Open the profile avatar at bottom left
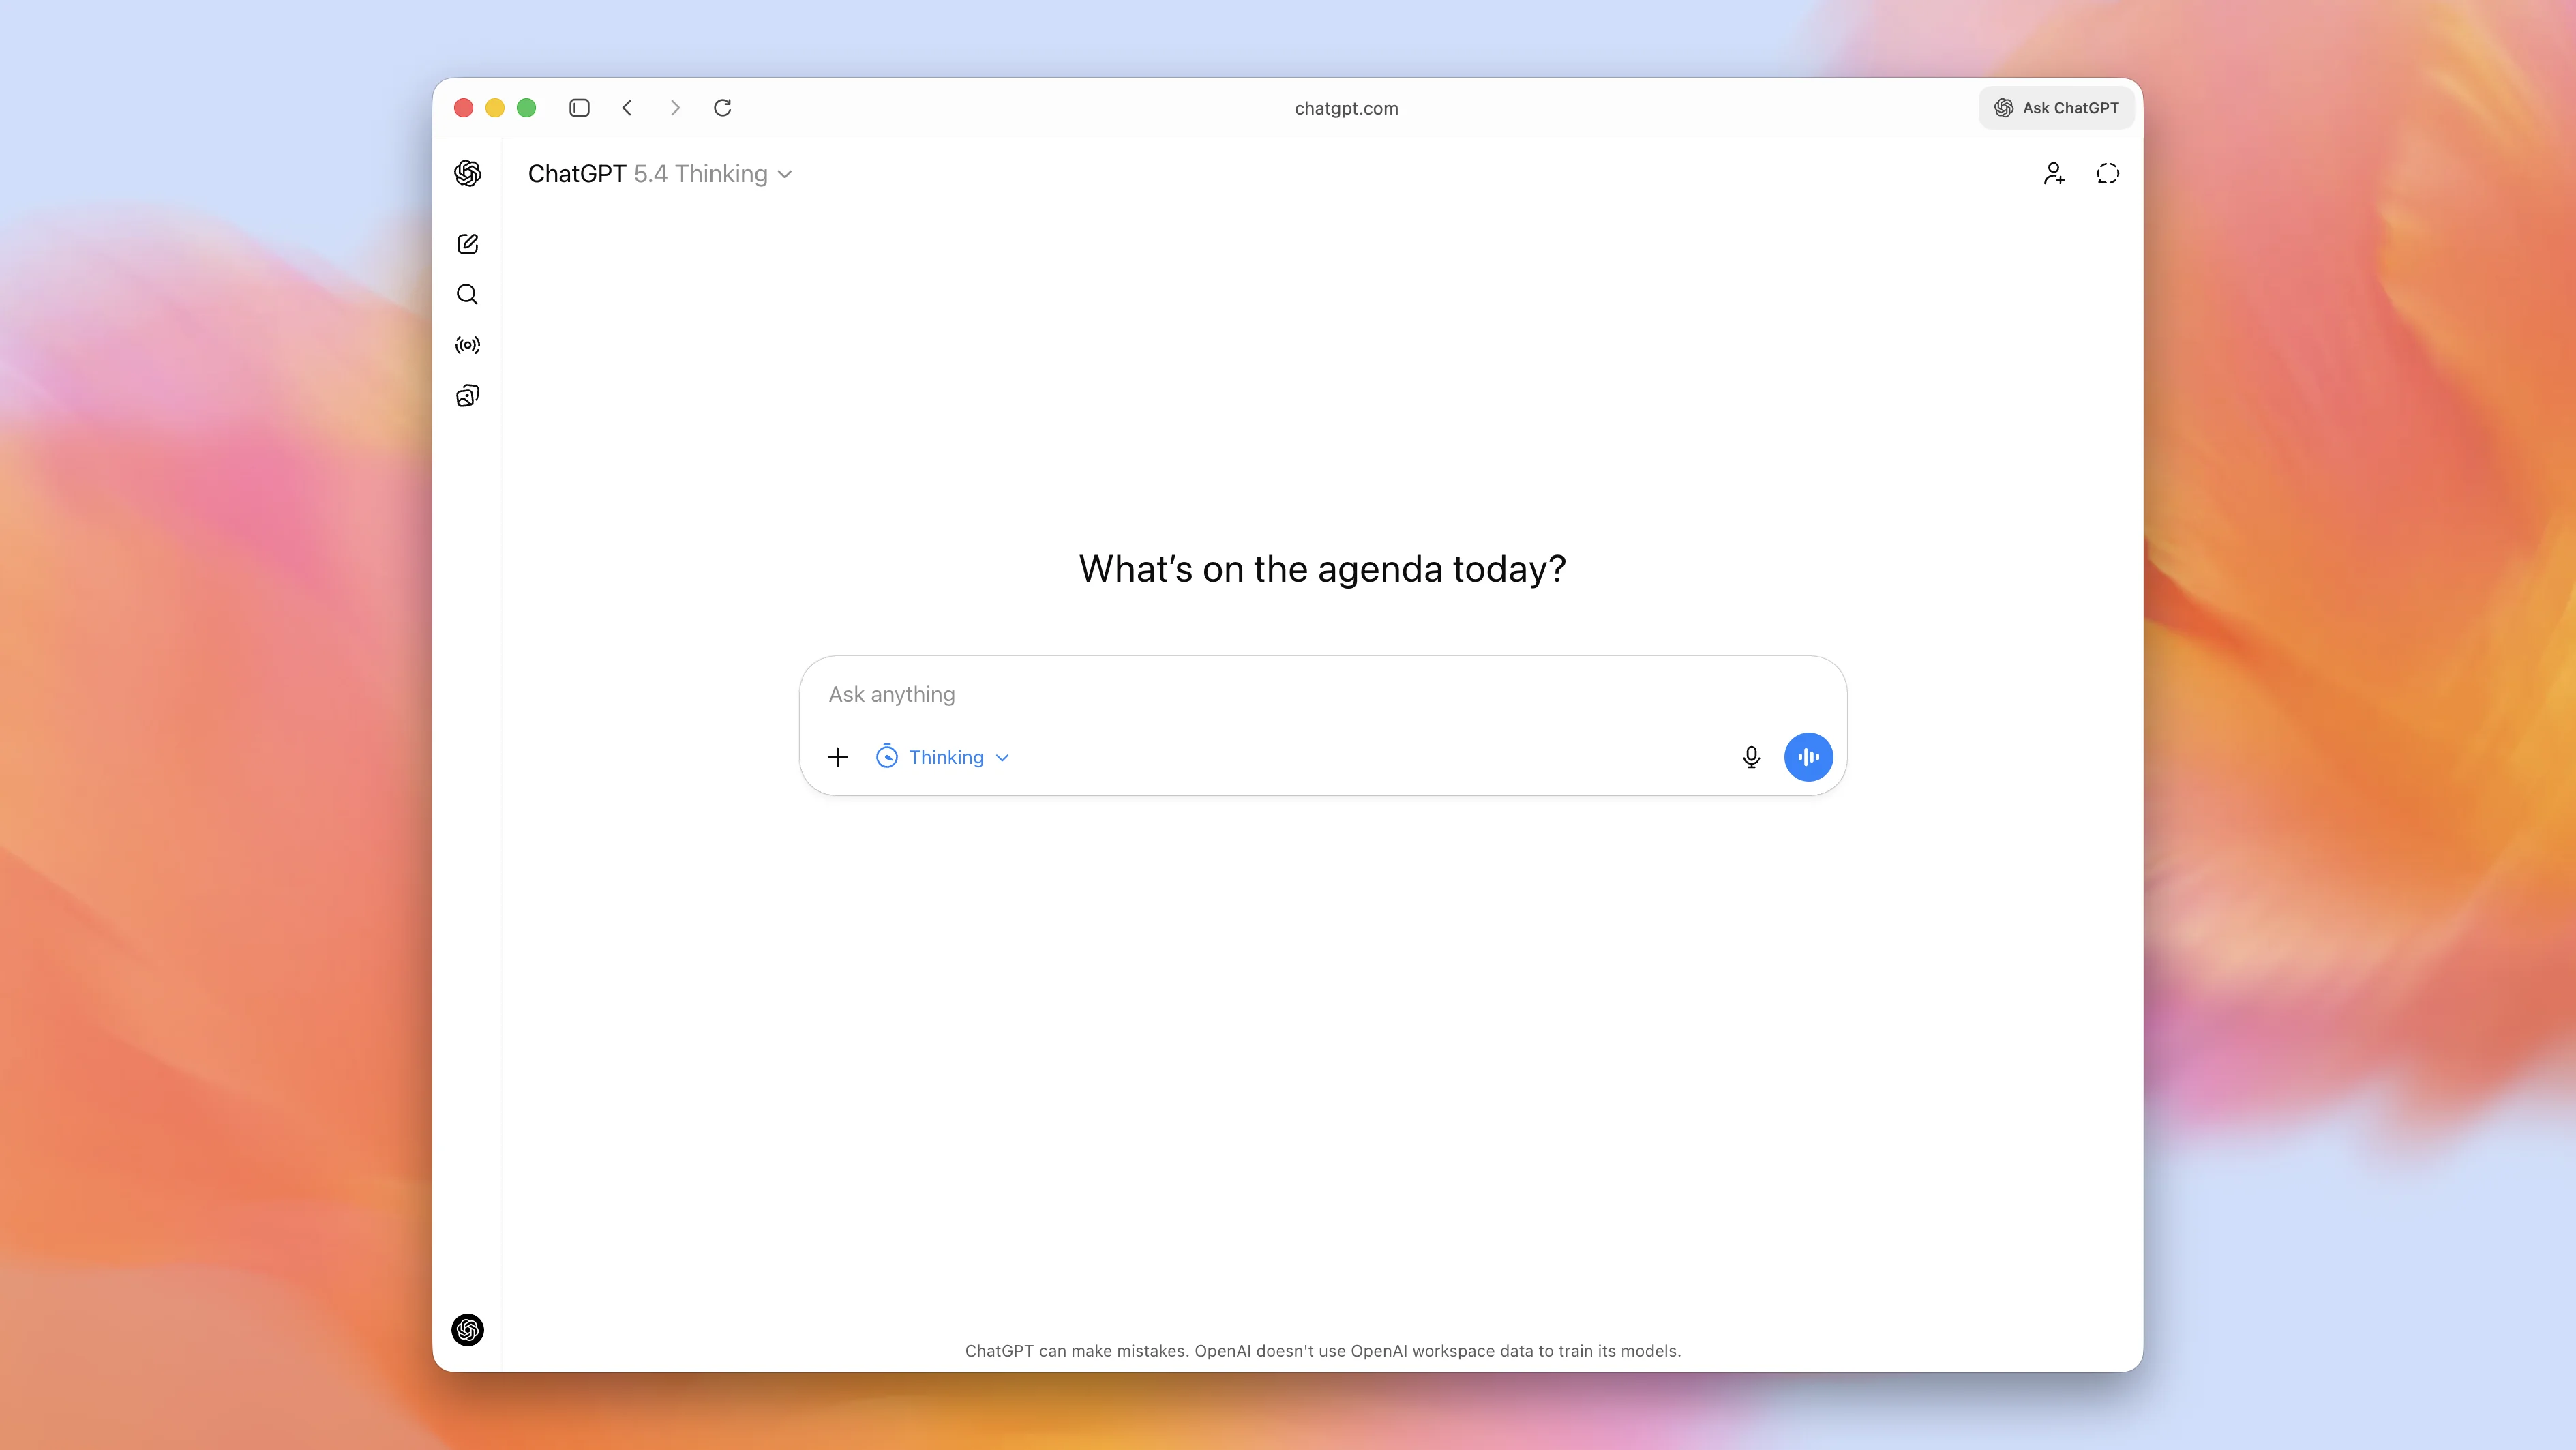Viewport: 2576px width, 1450px height. pyautogui.click(x=467, y=1329)
